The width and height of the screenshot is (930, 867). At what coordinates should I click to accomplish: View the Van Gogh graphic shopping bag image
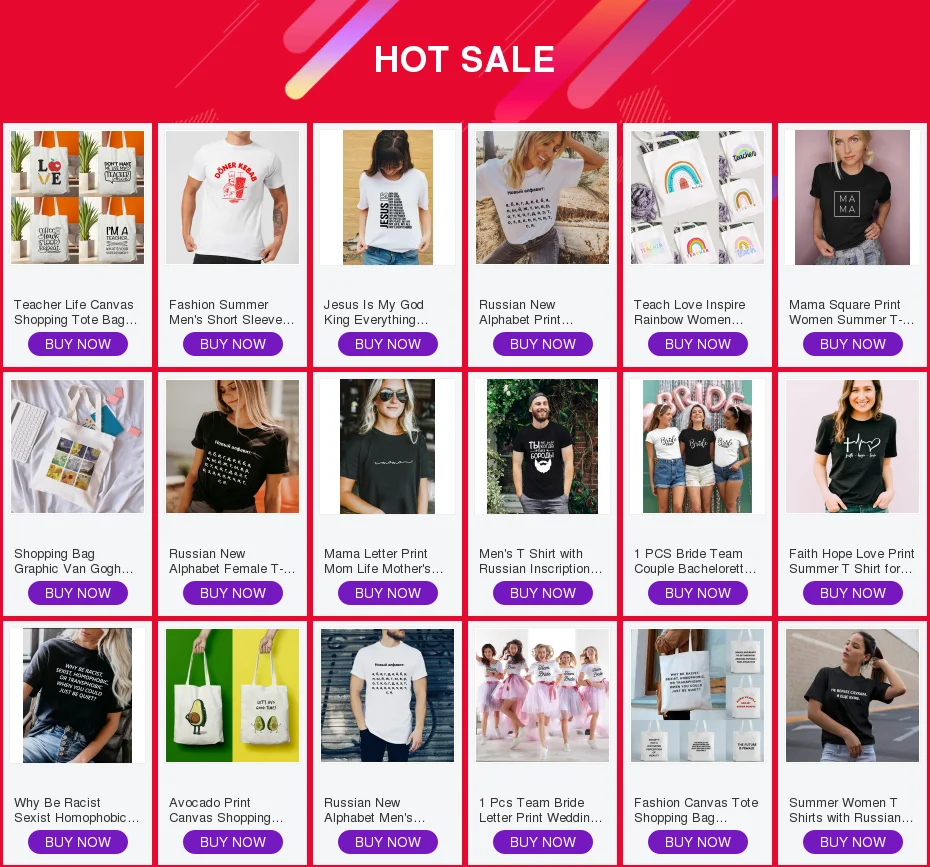pyautogui.click(x=77, y=446)
